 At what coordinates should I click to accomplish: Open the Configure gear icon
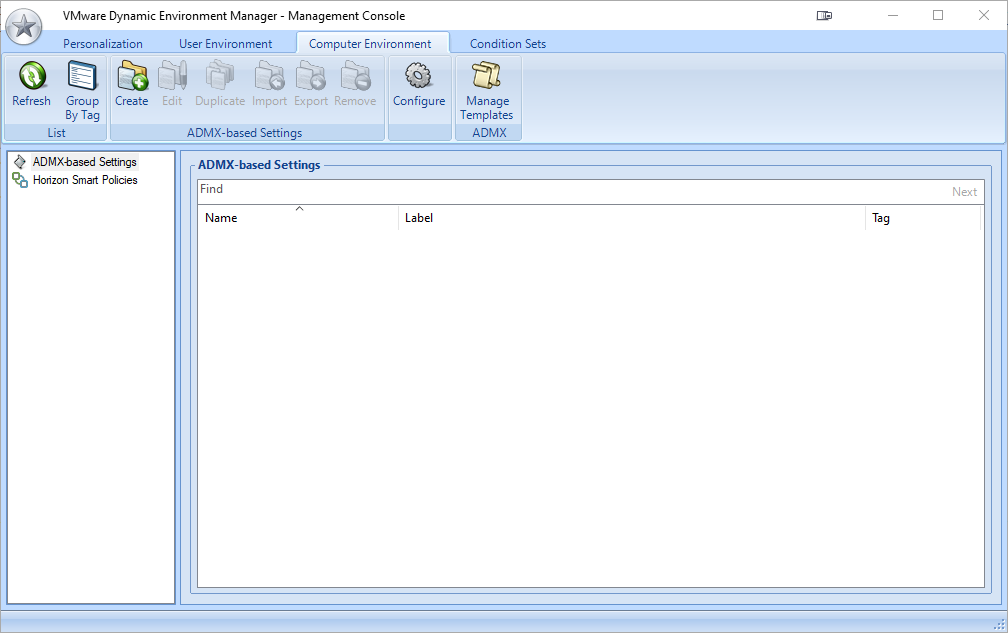click(x=419, y=76)
